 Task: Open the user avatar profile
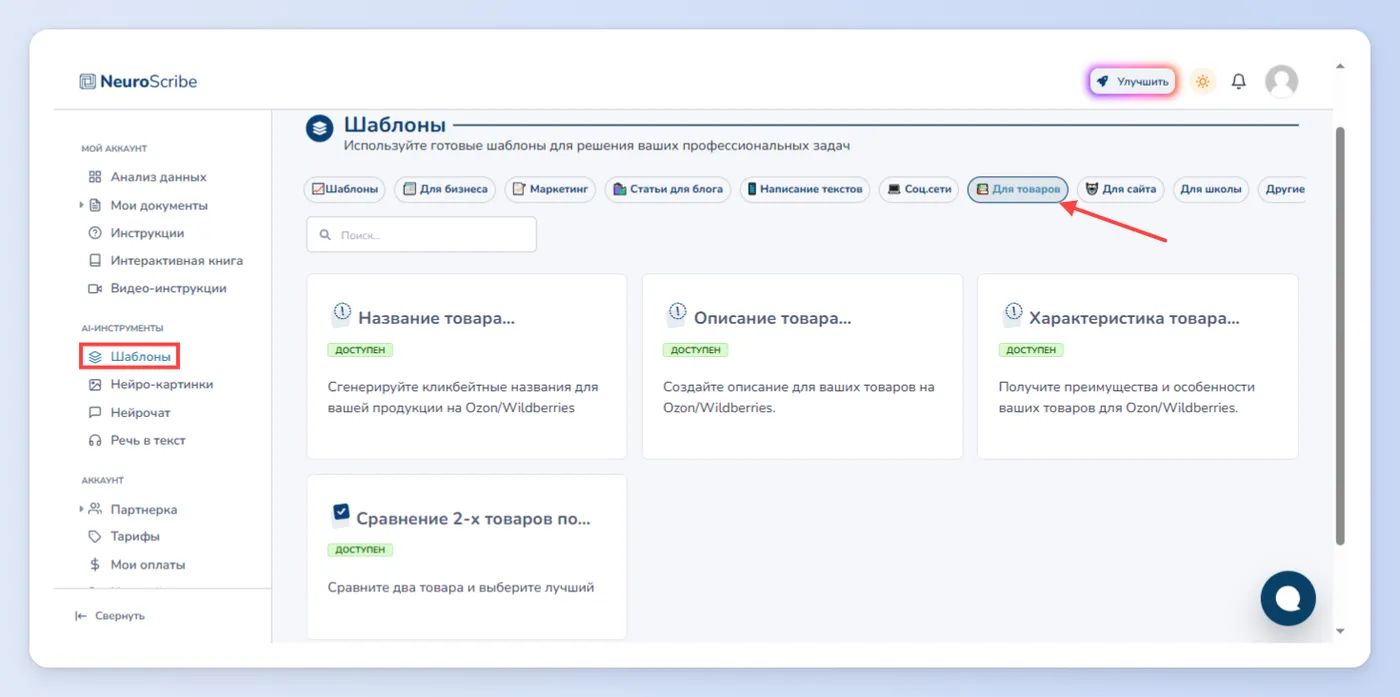pos(1281,82)
